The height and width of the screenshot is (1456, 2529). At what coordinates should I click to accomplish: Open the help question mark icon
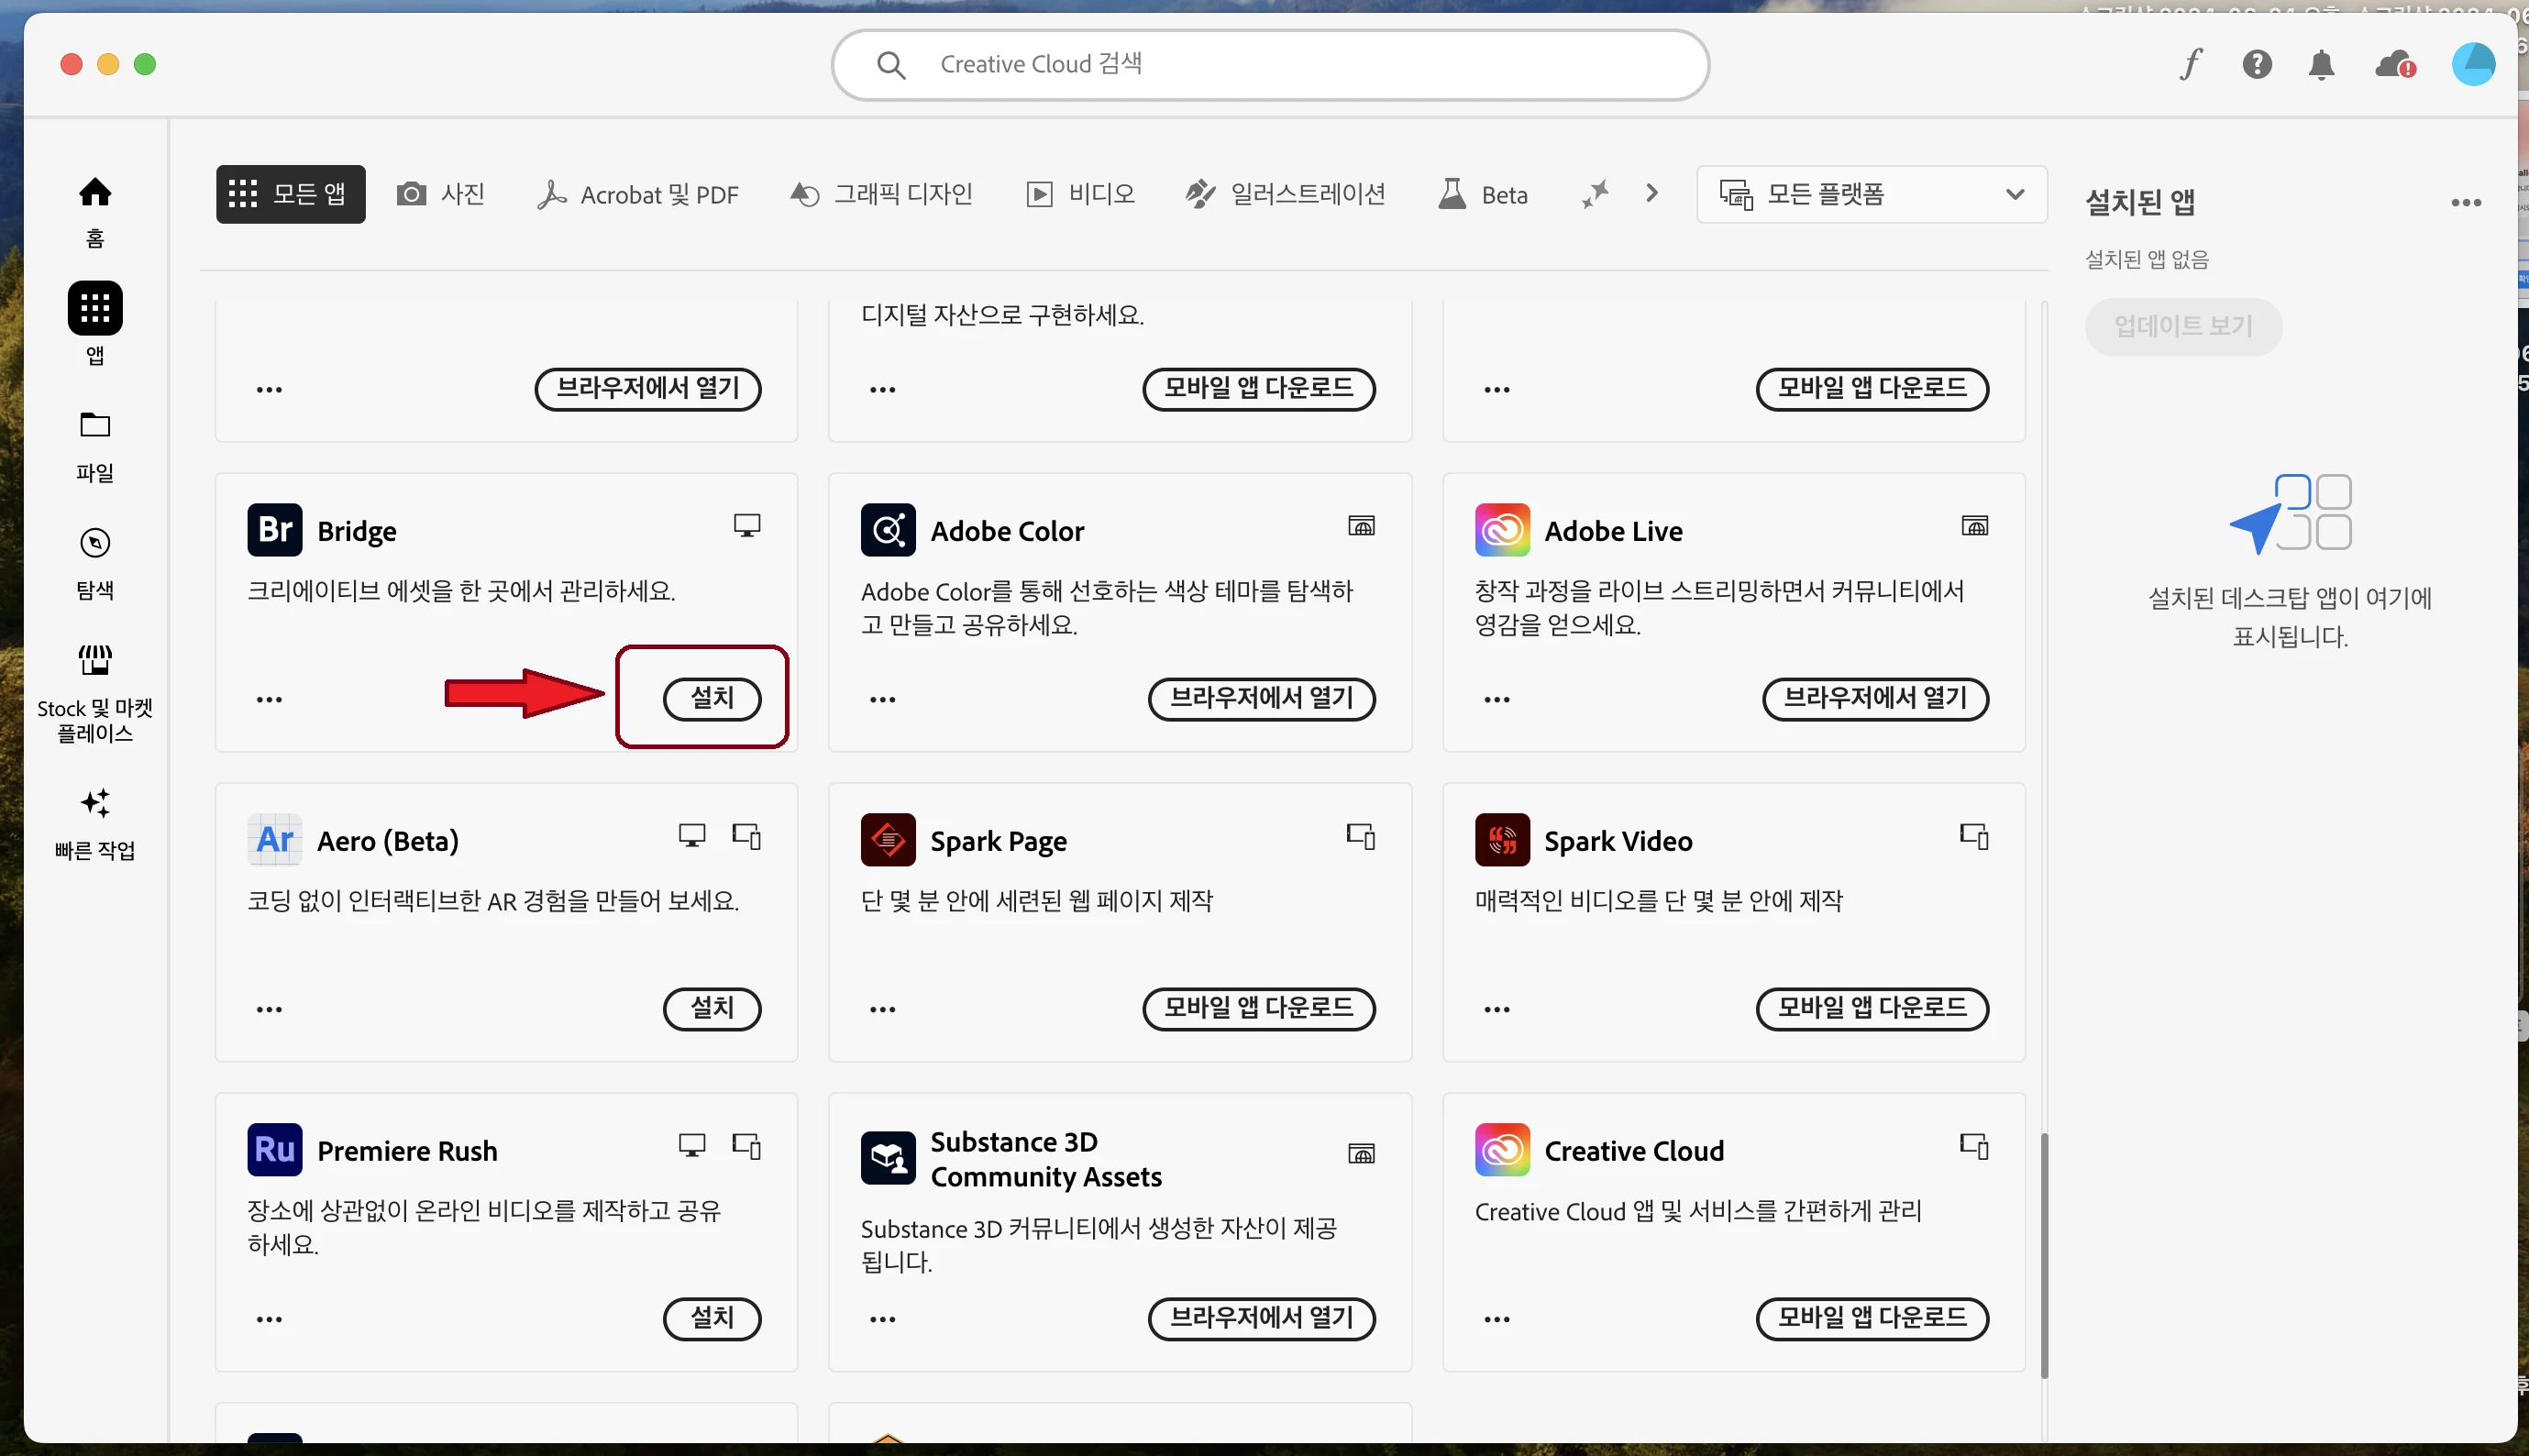pos(2257,65)
